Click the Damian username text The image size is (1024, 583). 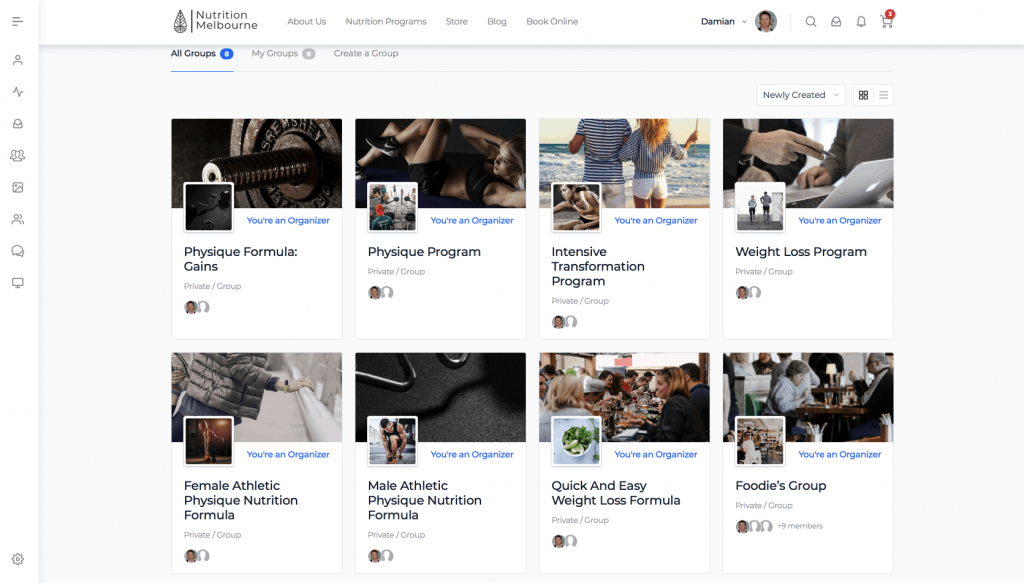[x=718, y=22]
